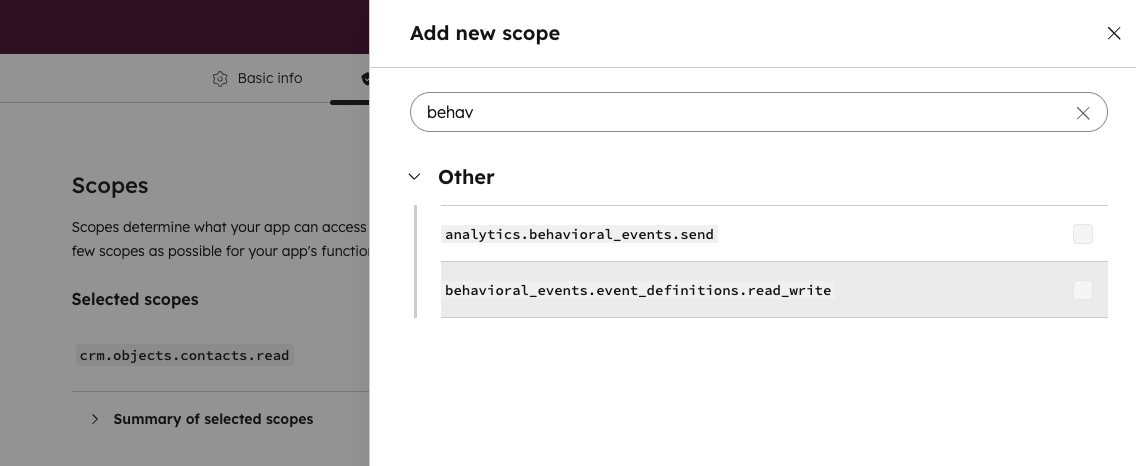Screen dimensions: 1136x466
Task: Switch to the Basic info tab
Action: [x=269, y=78]
